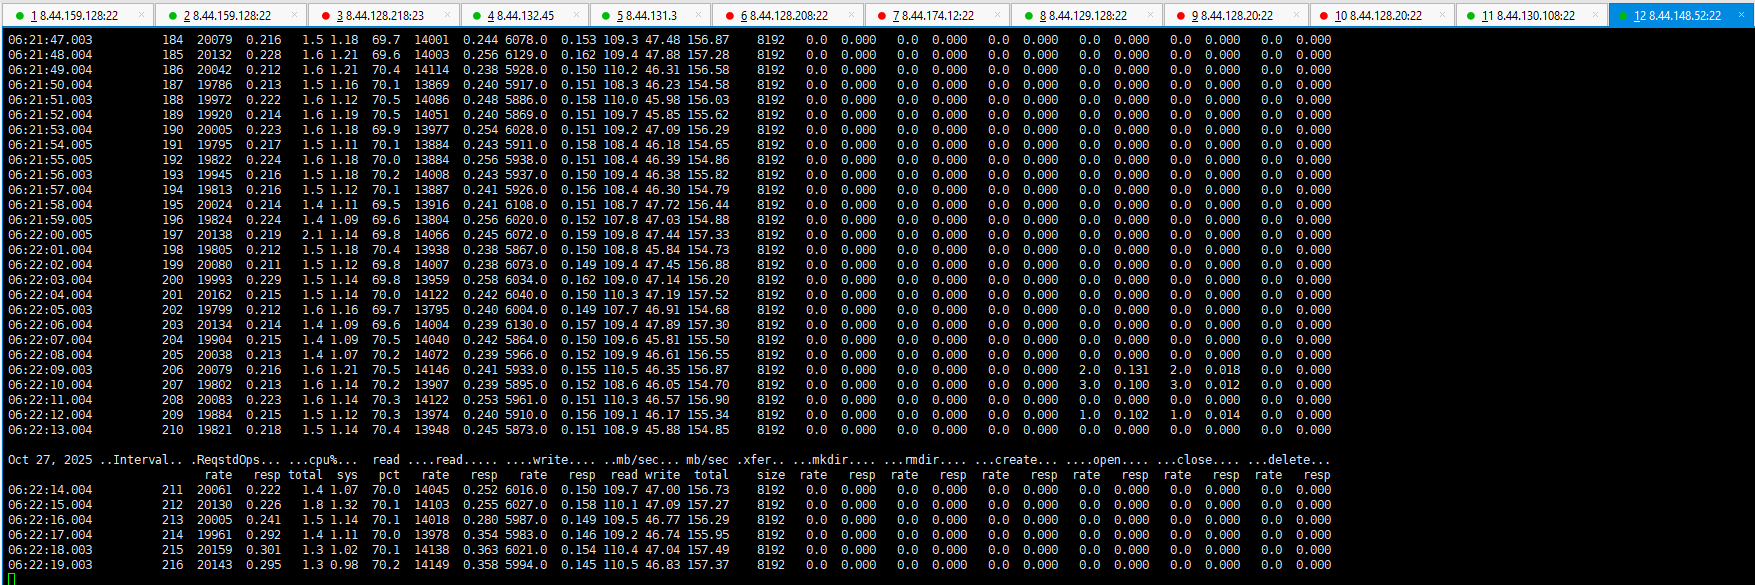Switch to session tab 1 8.44.159.128:22
Screen dimensions: 1755x585
(x=75, y=16)
